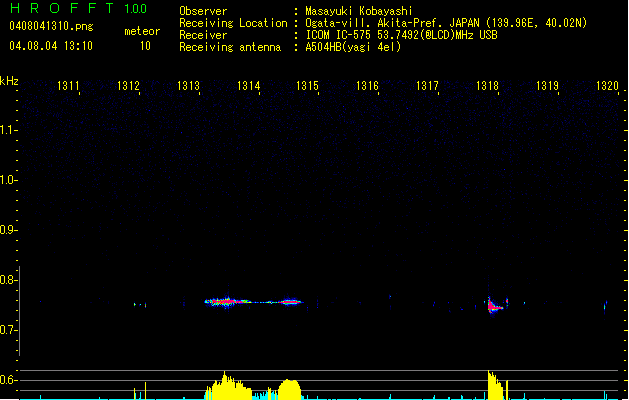The height and width of the screenshot is (400, 629).
Task: Click the Receiving antenna label
Action: [x=230, y=47]
